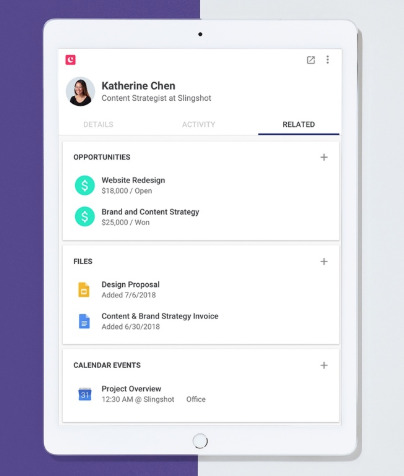Screen dimensions: 404x476
Task: Switch to the Activity tab
Action: (198, 124)
